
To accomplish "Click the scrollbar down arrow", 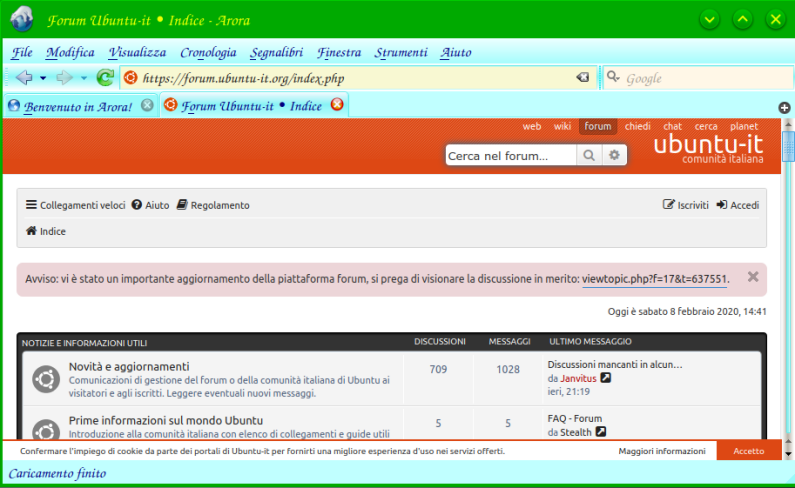I will tap(788, 455).
